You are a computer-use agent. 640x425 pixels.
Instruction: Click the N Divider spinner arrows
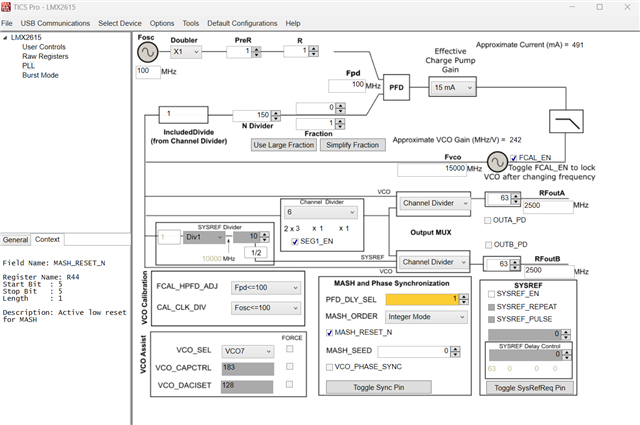[276, 116]
